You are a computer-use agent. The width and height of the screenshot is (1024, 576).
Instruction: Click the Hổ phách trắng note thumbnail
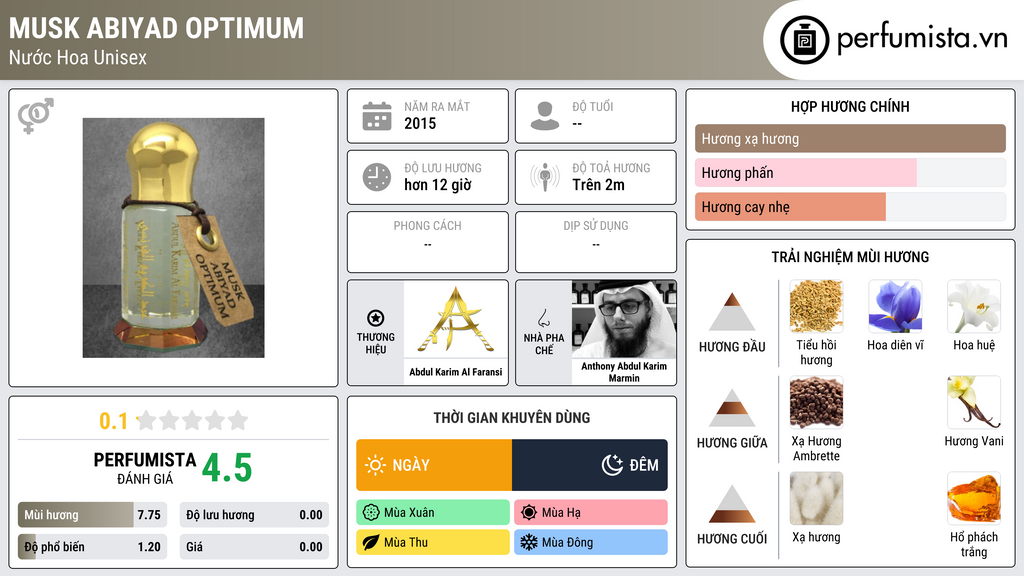(x=974, y=498)
